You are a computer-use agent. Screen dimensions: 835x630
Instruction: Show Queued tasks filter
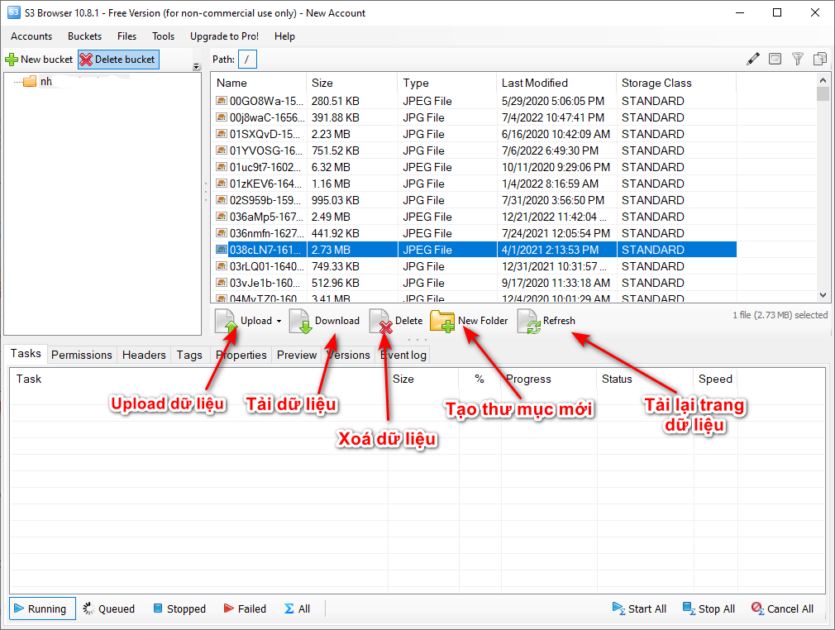[109, 609]
